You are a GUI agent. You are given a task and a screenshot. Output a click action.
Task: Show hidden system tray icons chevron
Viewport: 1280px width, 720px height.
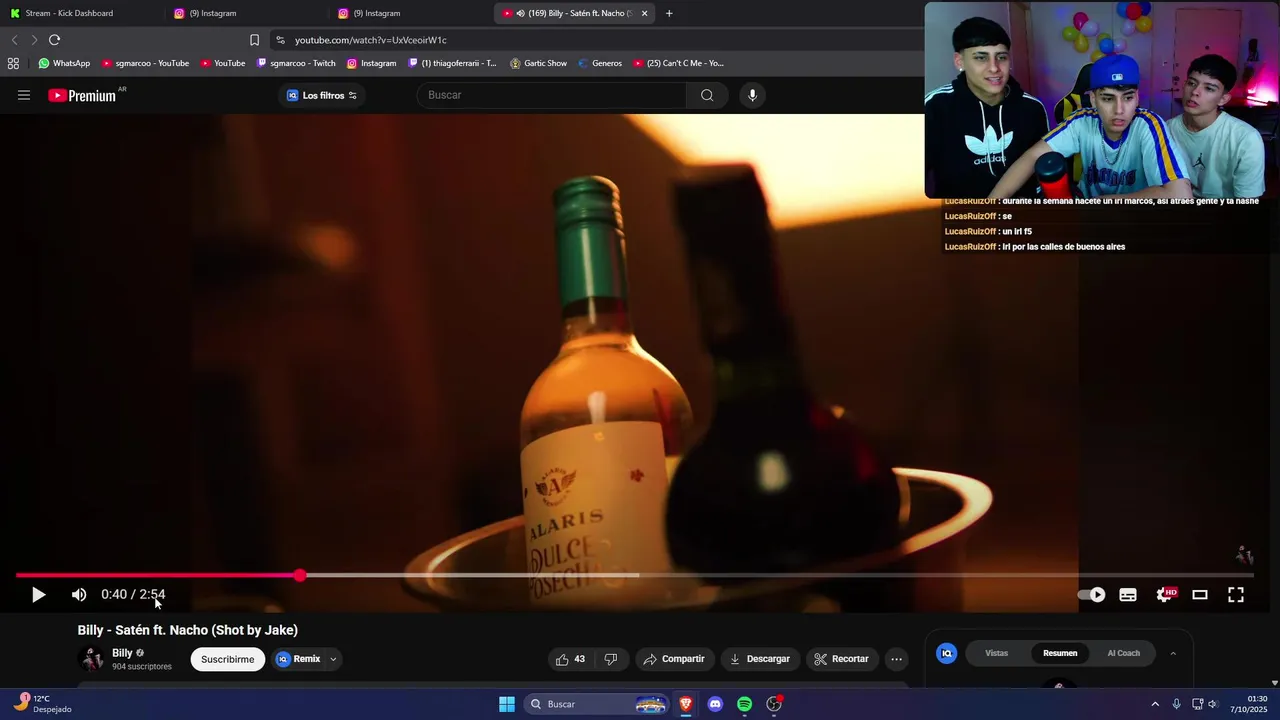(x=1155, y=704)
